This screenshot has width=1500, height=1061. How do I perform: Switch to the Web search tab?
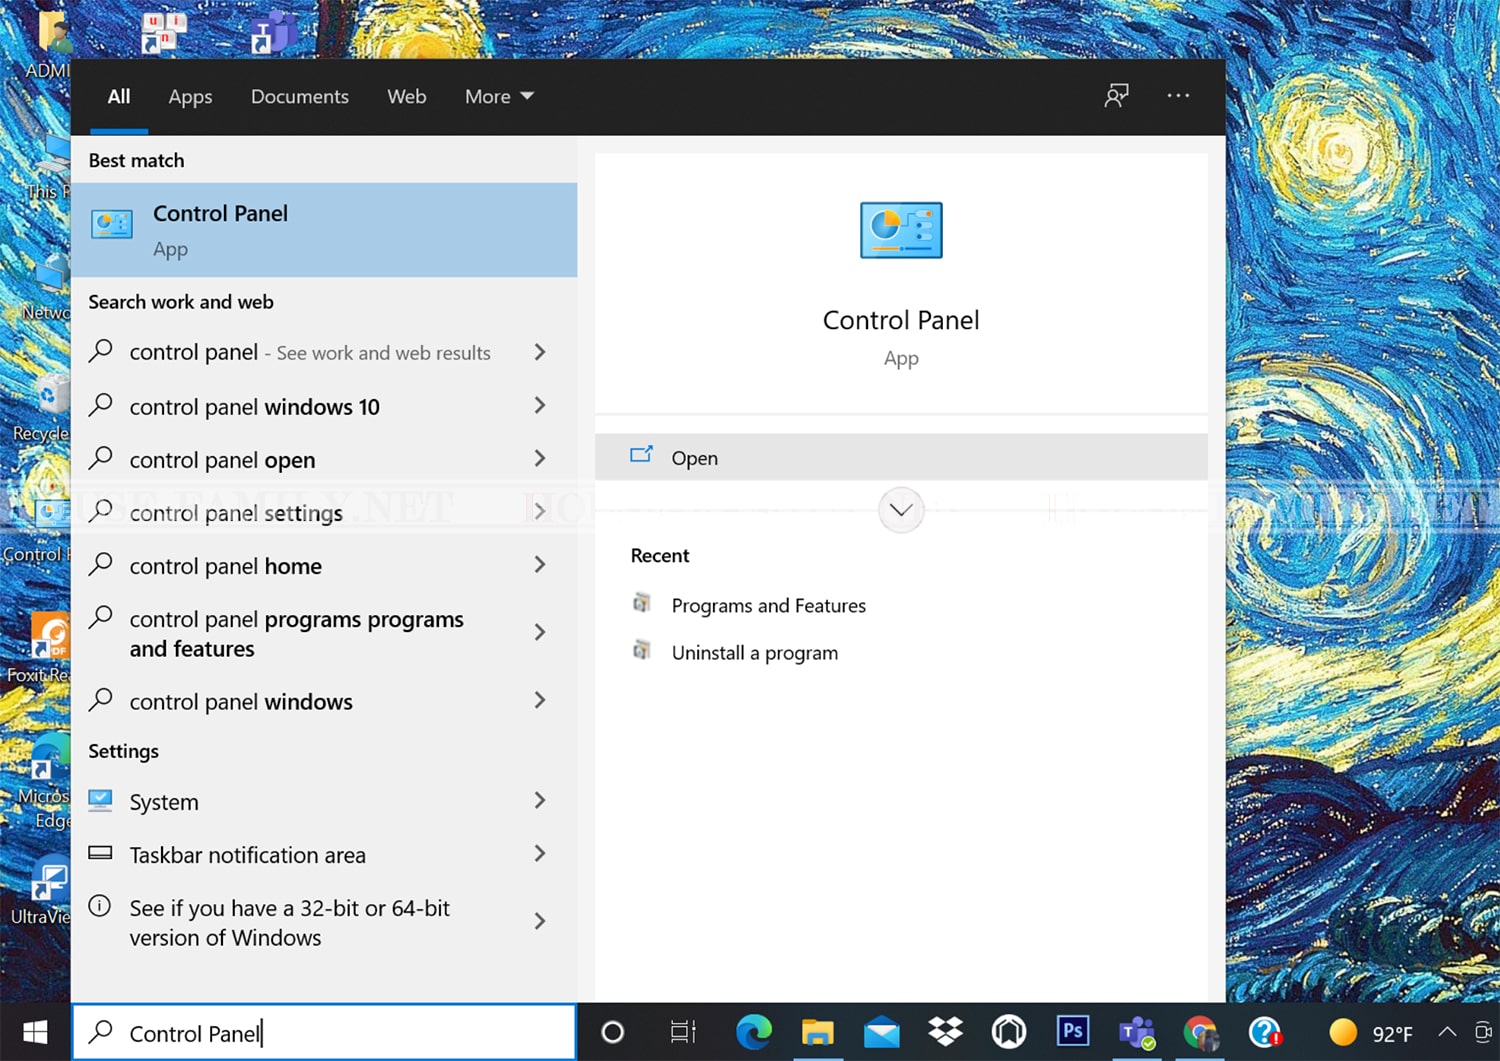coord(407,97)
